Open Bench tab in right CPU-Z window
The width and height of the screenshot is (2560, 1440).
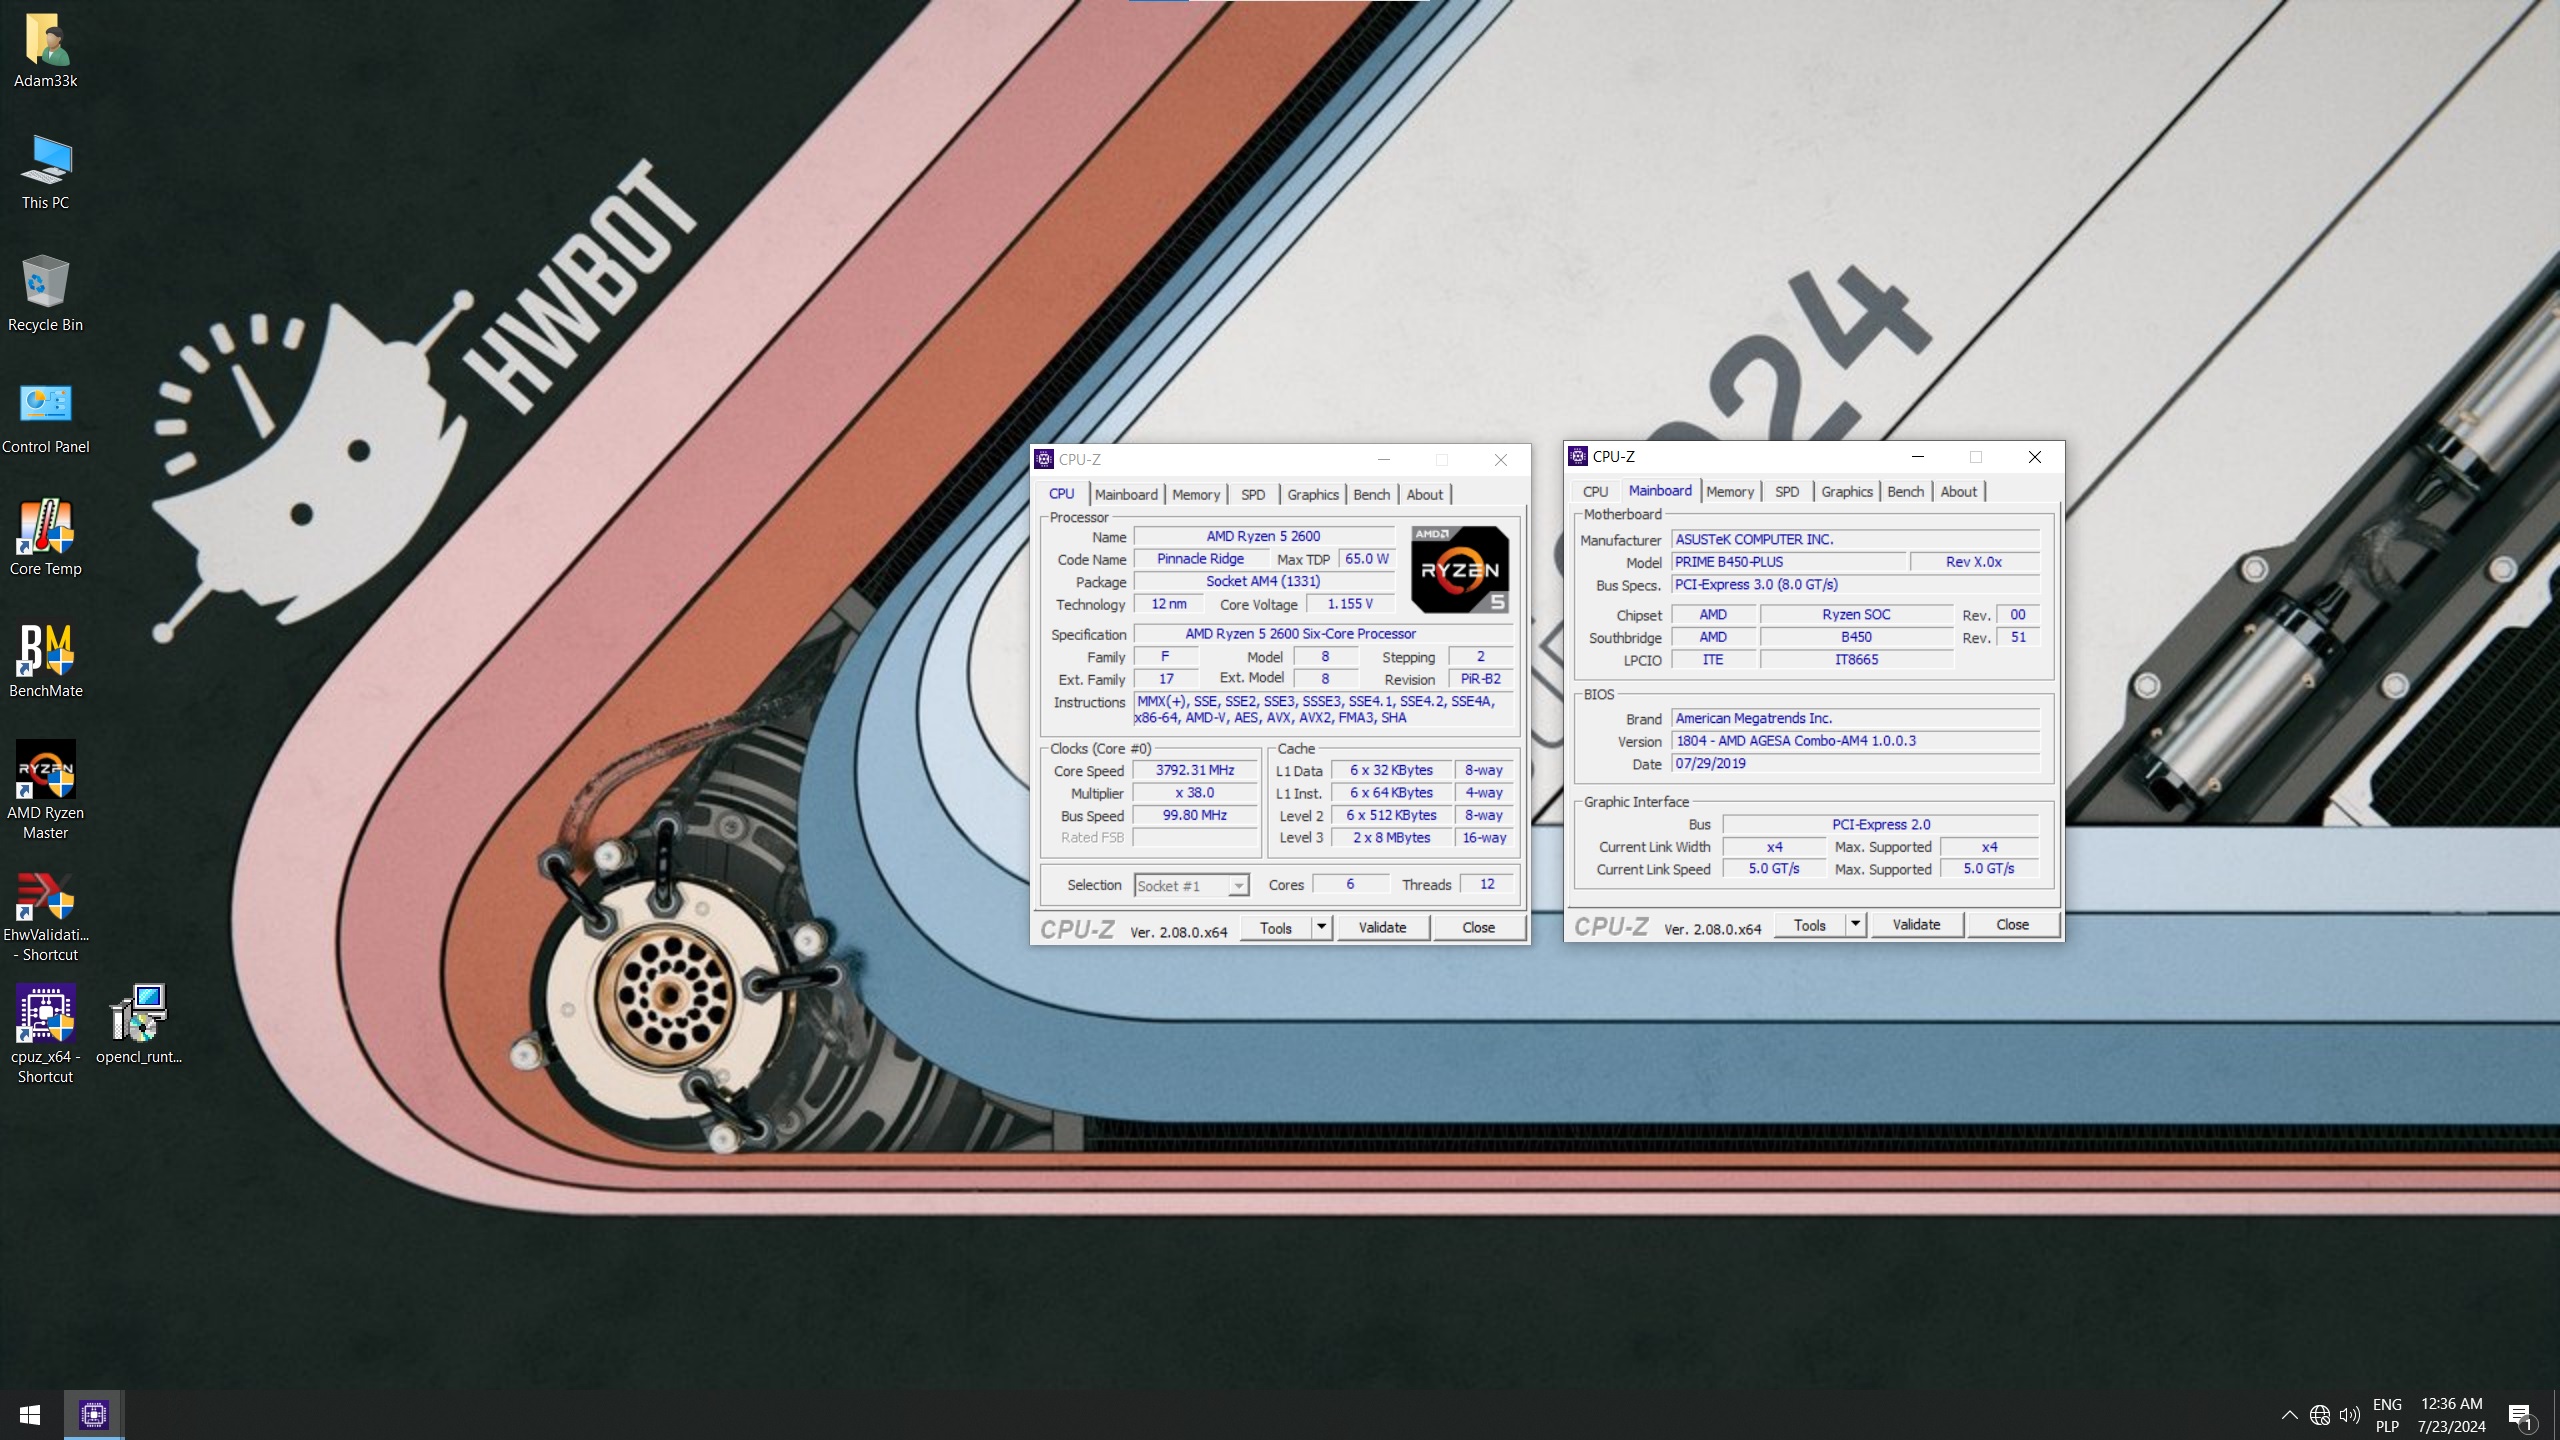(x=1905, y=491)
